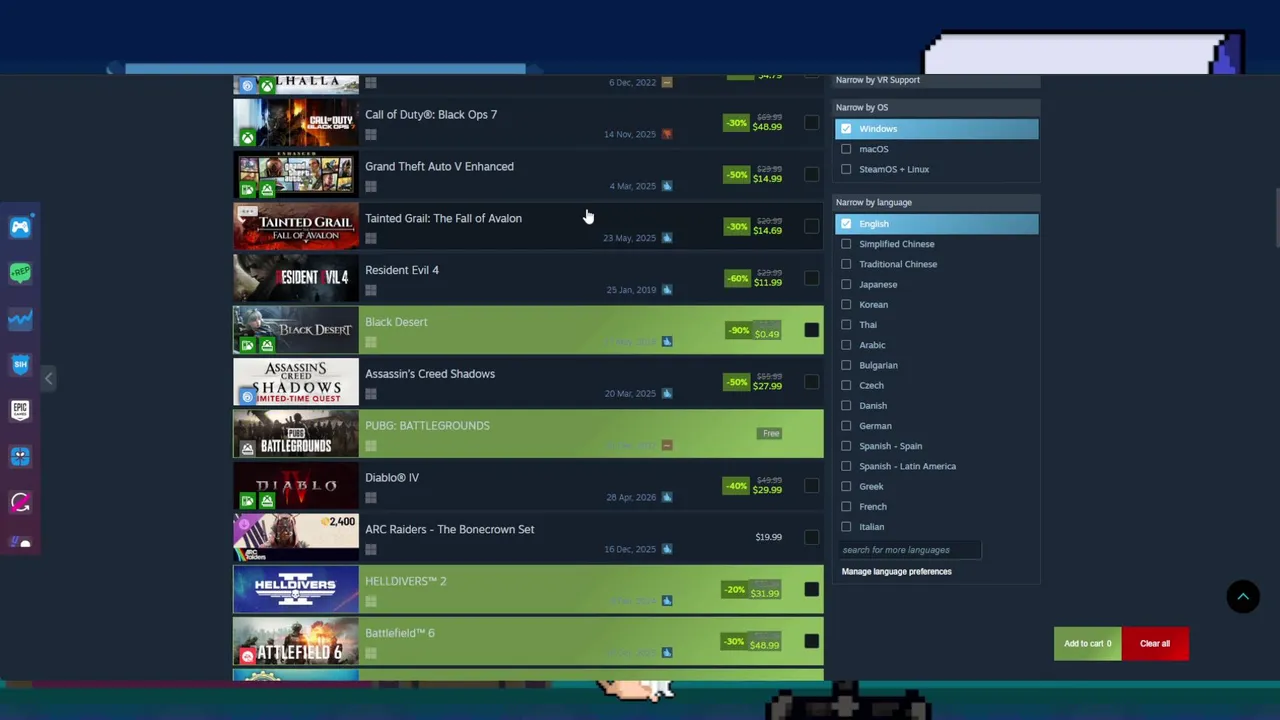Check the Italian language filter
1280x720 pixels.
coord(846,527)
